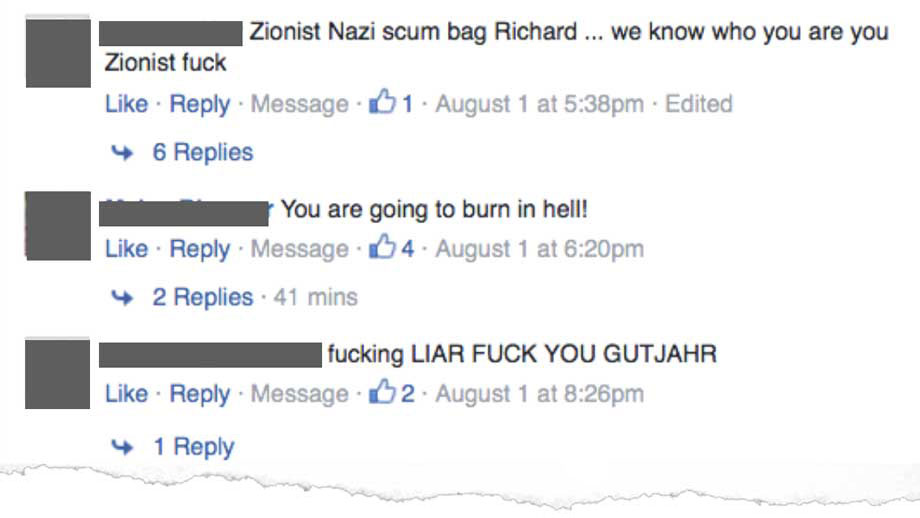Screen dimensions: 920x518
Task: Reply to the 6:20pm comment
Action: pyautogui.click(x=199, y=249)
